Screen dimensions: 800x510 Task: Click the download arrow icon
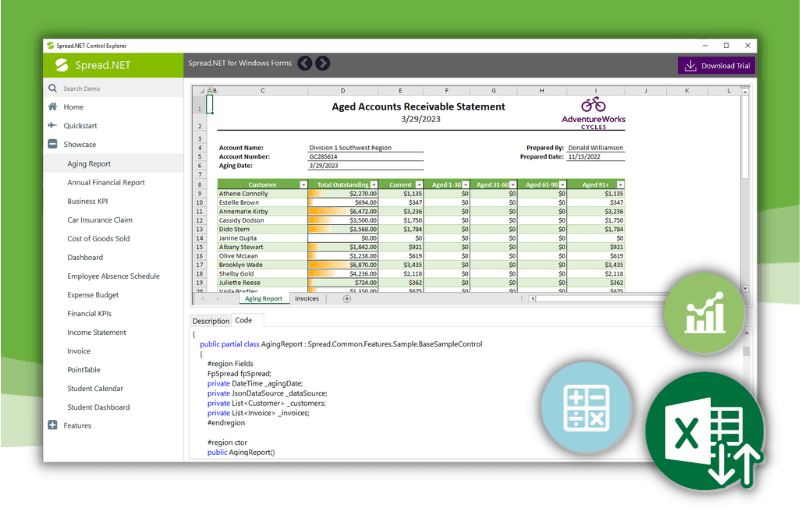(690, 65)
